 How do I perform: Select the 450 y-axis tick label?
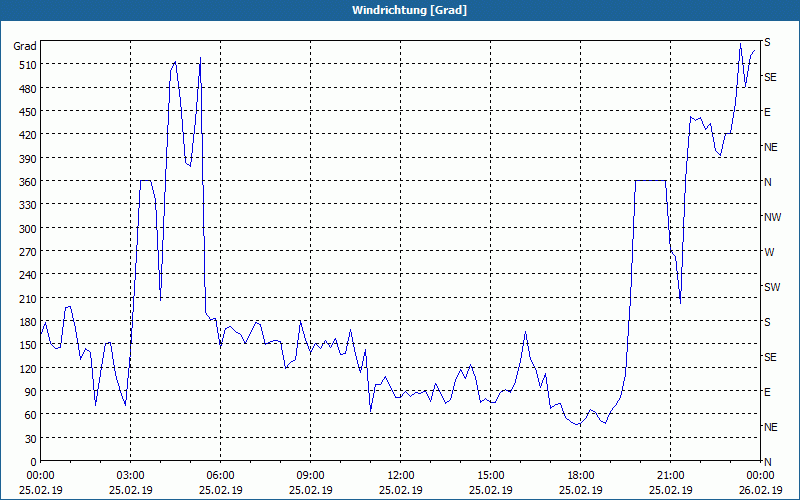coord(28,112)
